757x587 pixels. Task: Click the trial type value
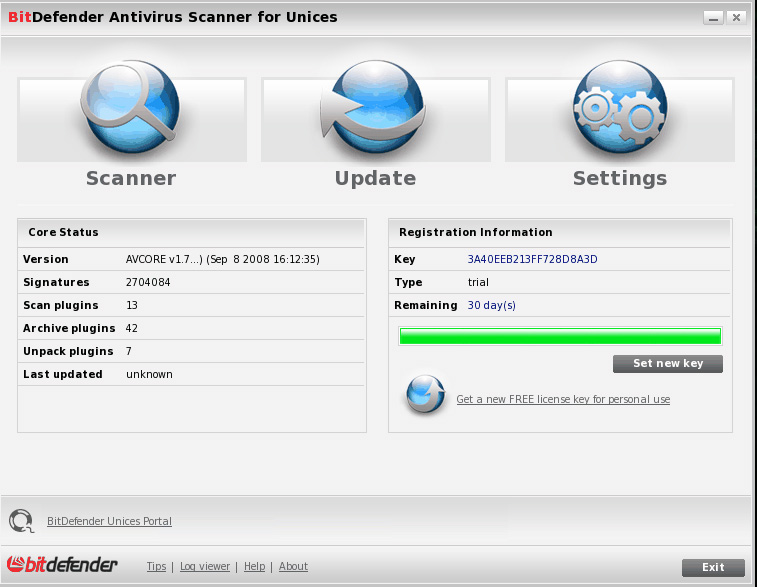tap(478, 282)
